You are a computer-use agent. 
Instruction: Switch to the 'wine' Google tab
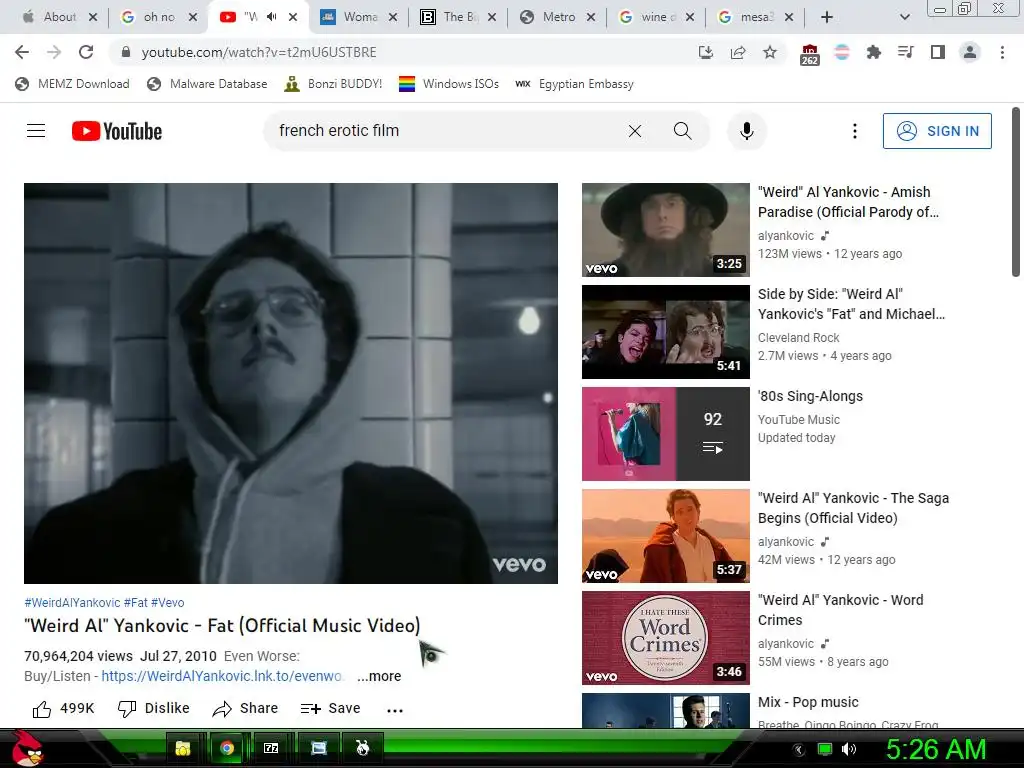(655, 17)
